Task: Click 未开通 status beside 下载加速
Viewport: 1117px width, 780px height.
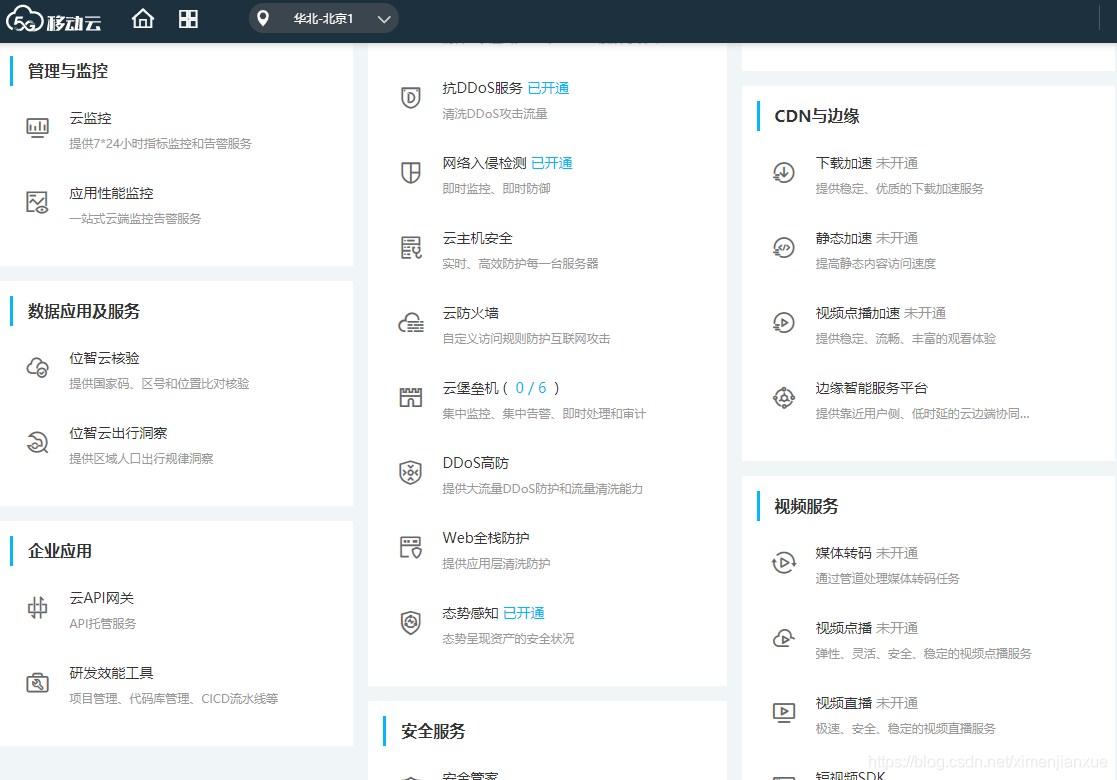Action: [x=897, y=163]
